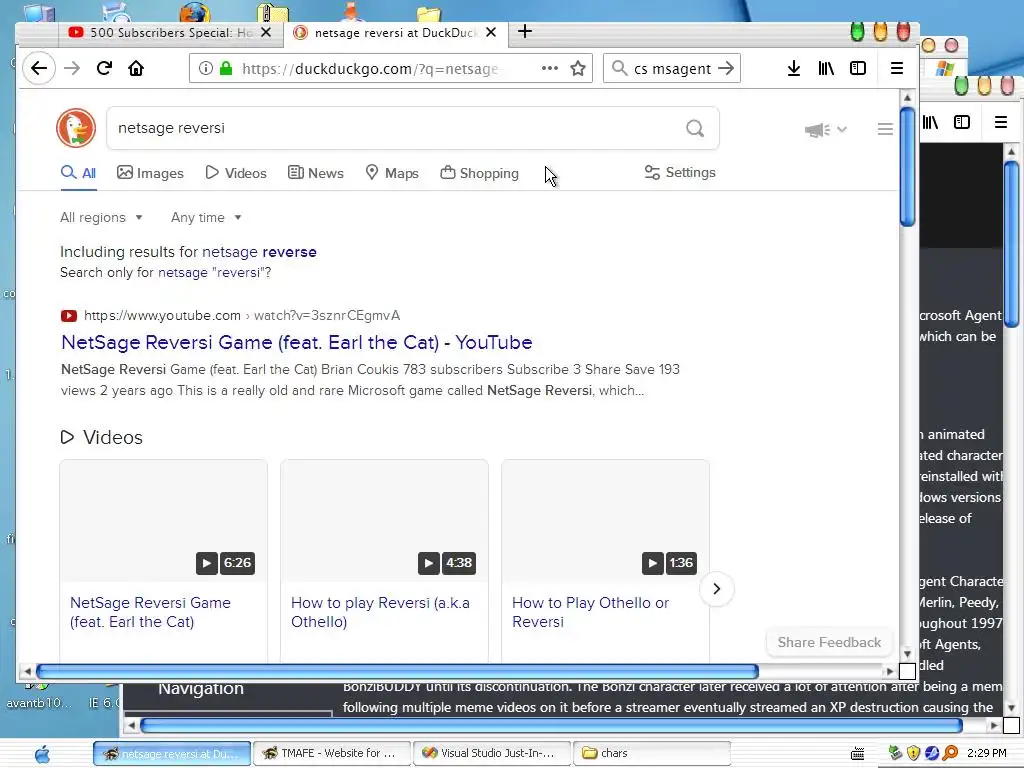Switch to Maps results tab
The image size is (1024, 768).
[392, 173]
